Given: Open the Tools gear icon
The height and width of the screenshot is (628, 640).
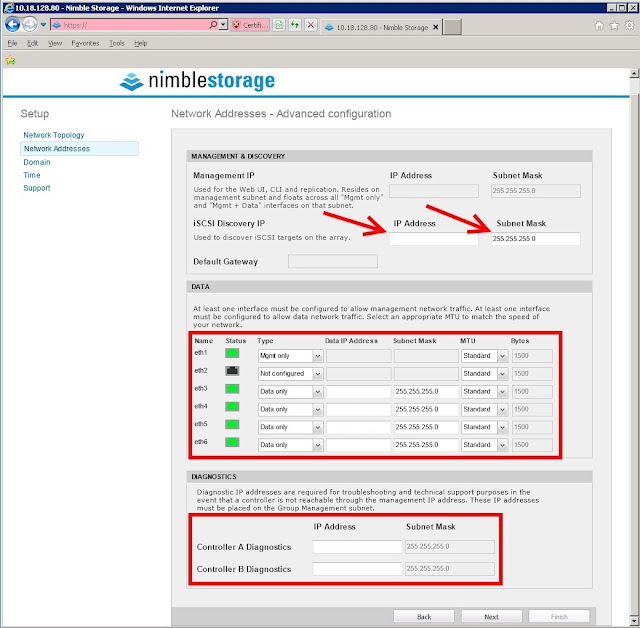Looking at the screenshot, I should pos(629,26).
